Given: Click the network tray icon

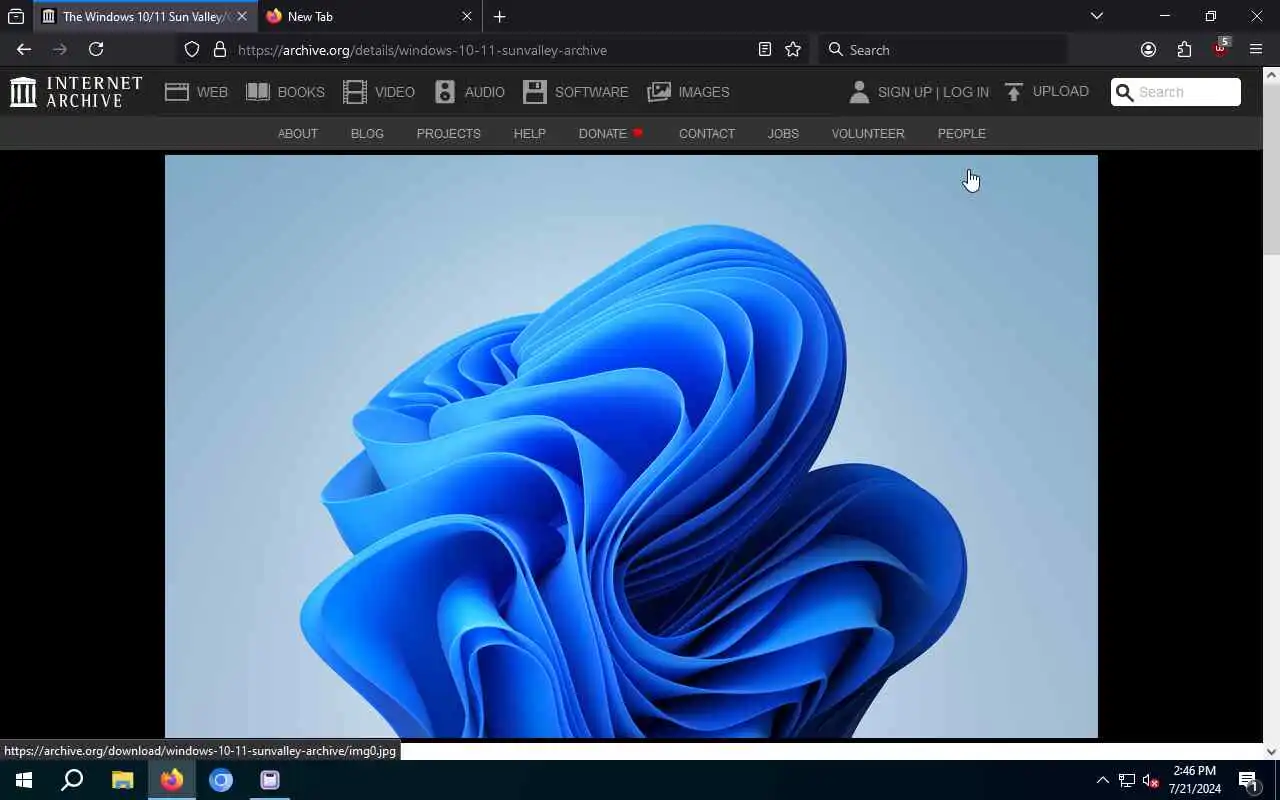Looking at the screenshot, I should (1127, 780).
